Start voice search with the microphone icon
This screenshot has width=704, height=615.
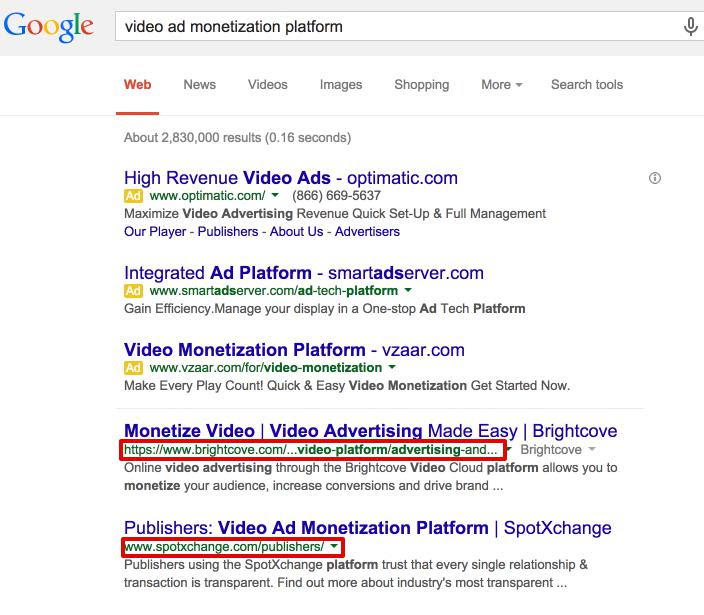[x=691, y=26]
